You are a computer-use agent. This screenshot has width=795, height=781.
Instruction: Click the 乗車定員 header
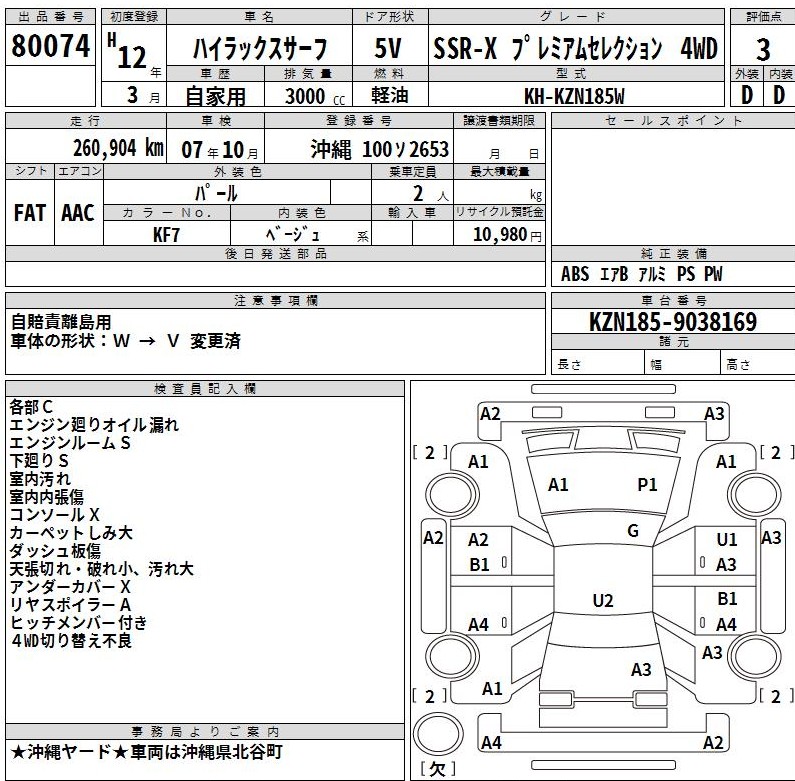tap(412, 171)
